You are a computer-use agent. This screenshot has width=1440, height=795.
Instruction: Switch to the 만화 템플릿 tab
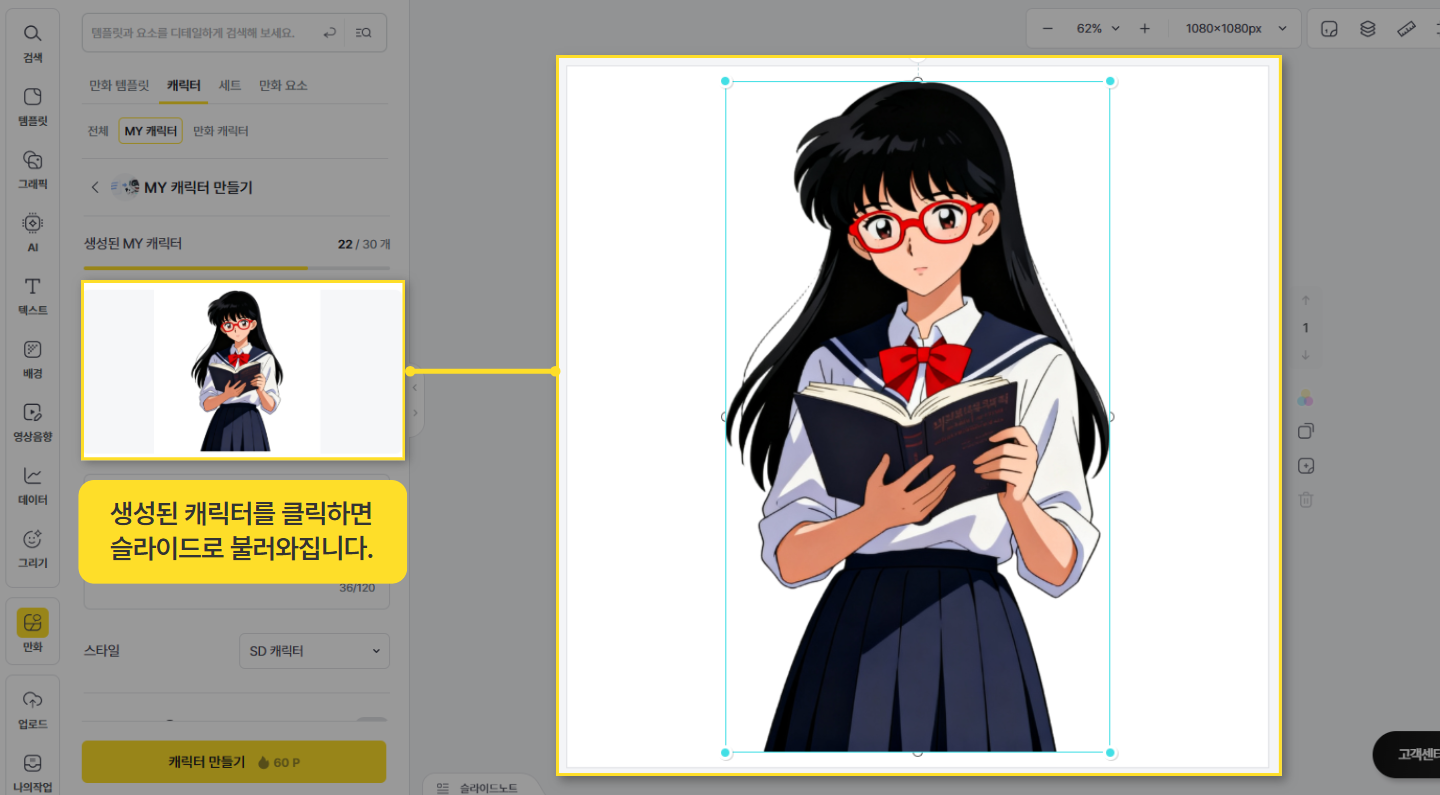click(119, 85)
